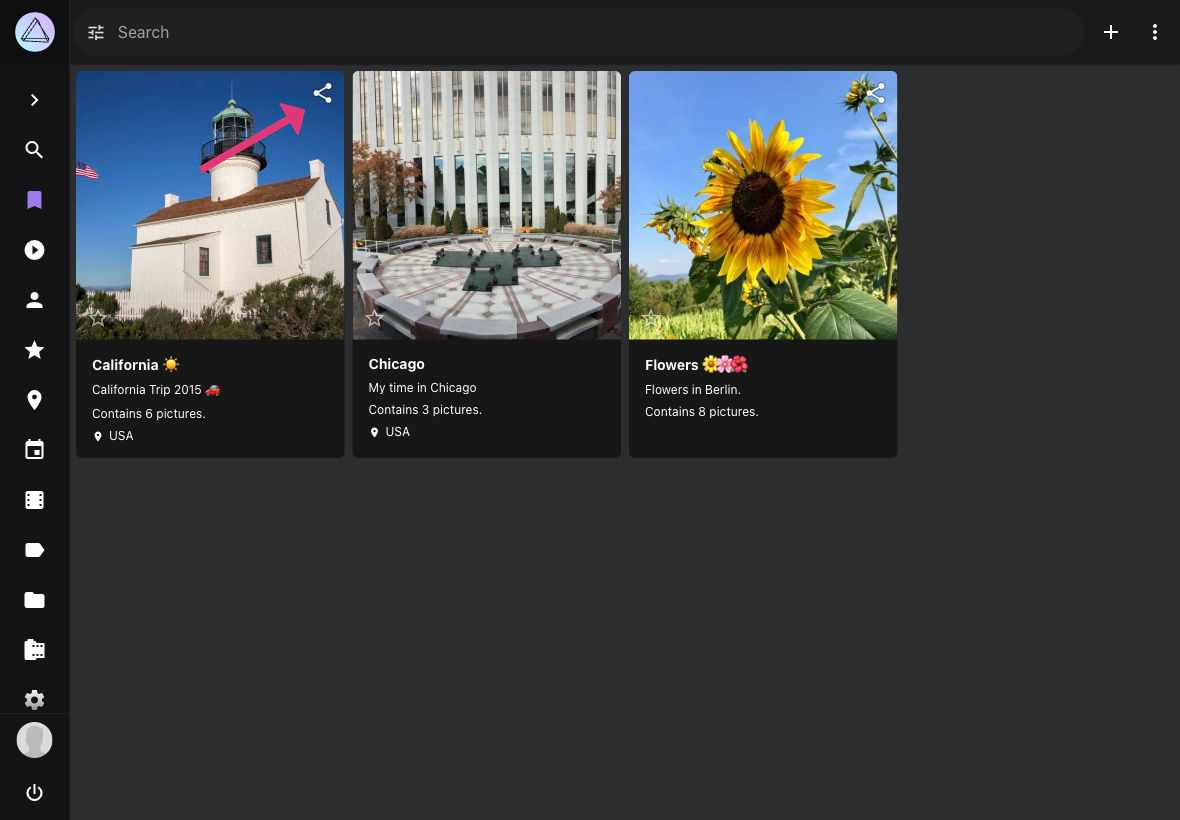The height and width of the screenshot is (820, 1180).
Task: Open the search filter sliders control
Action: [x=96, y=32]
